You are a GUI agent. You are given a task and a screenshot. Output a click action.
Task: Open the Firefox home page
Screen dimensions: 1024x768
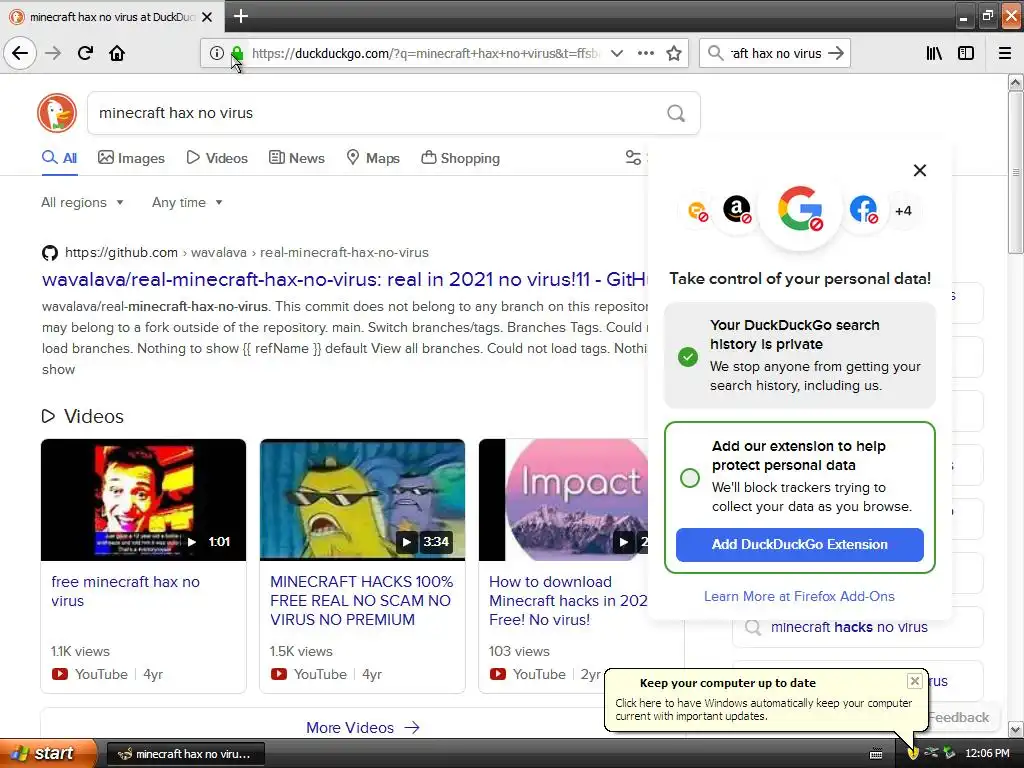(x=117, y=53)
